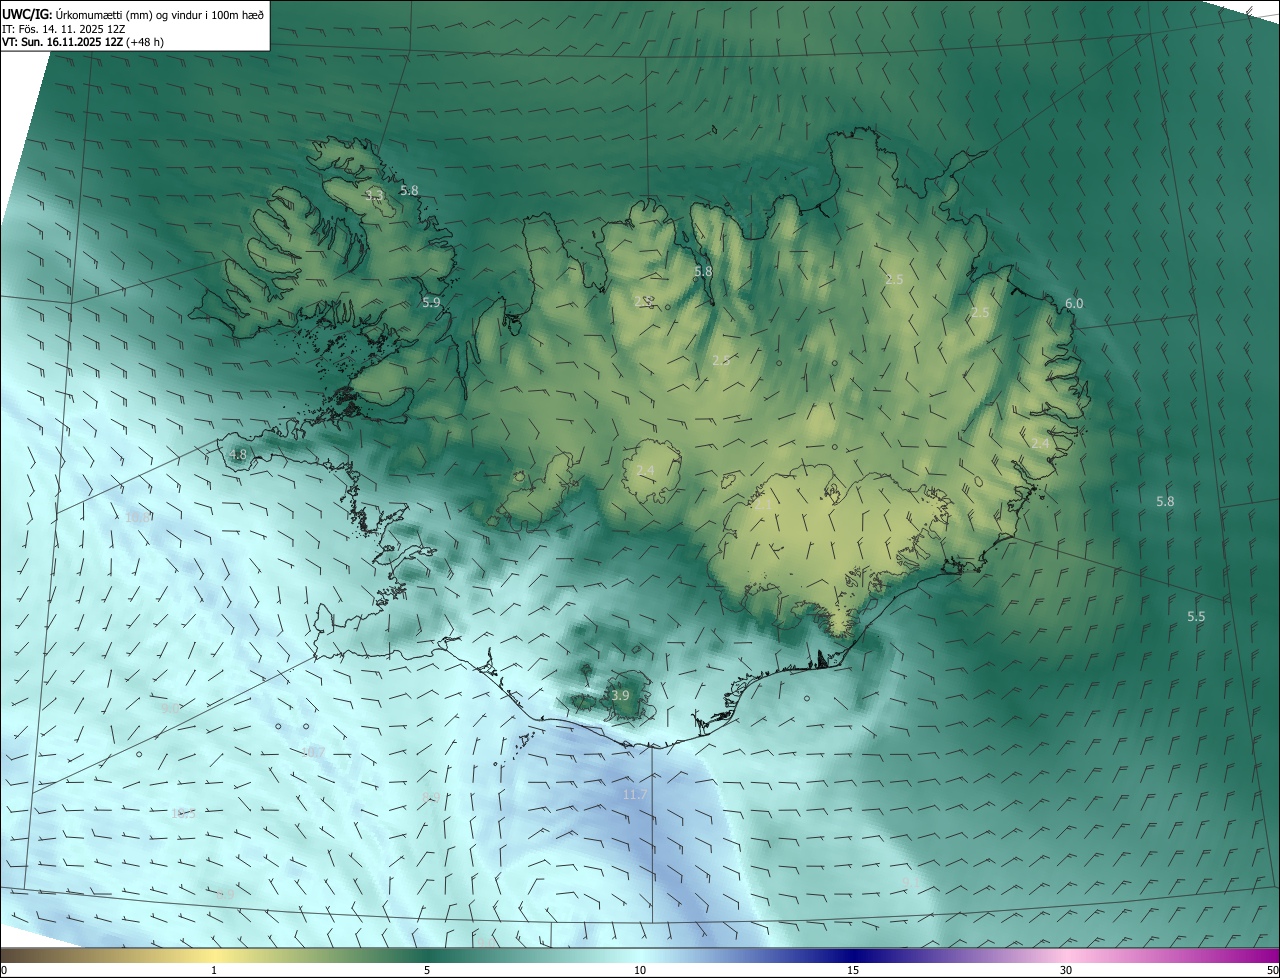Select the 5.9 precipitation label
Image resolution: width=1280 pixels, height=978 pixels.
coord(431,302)
